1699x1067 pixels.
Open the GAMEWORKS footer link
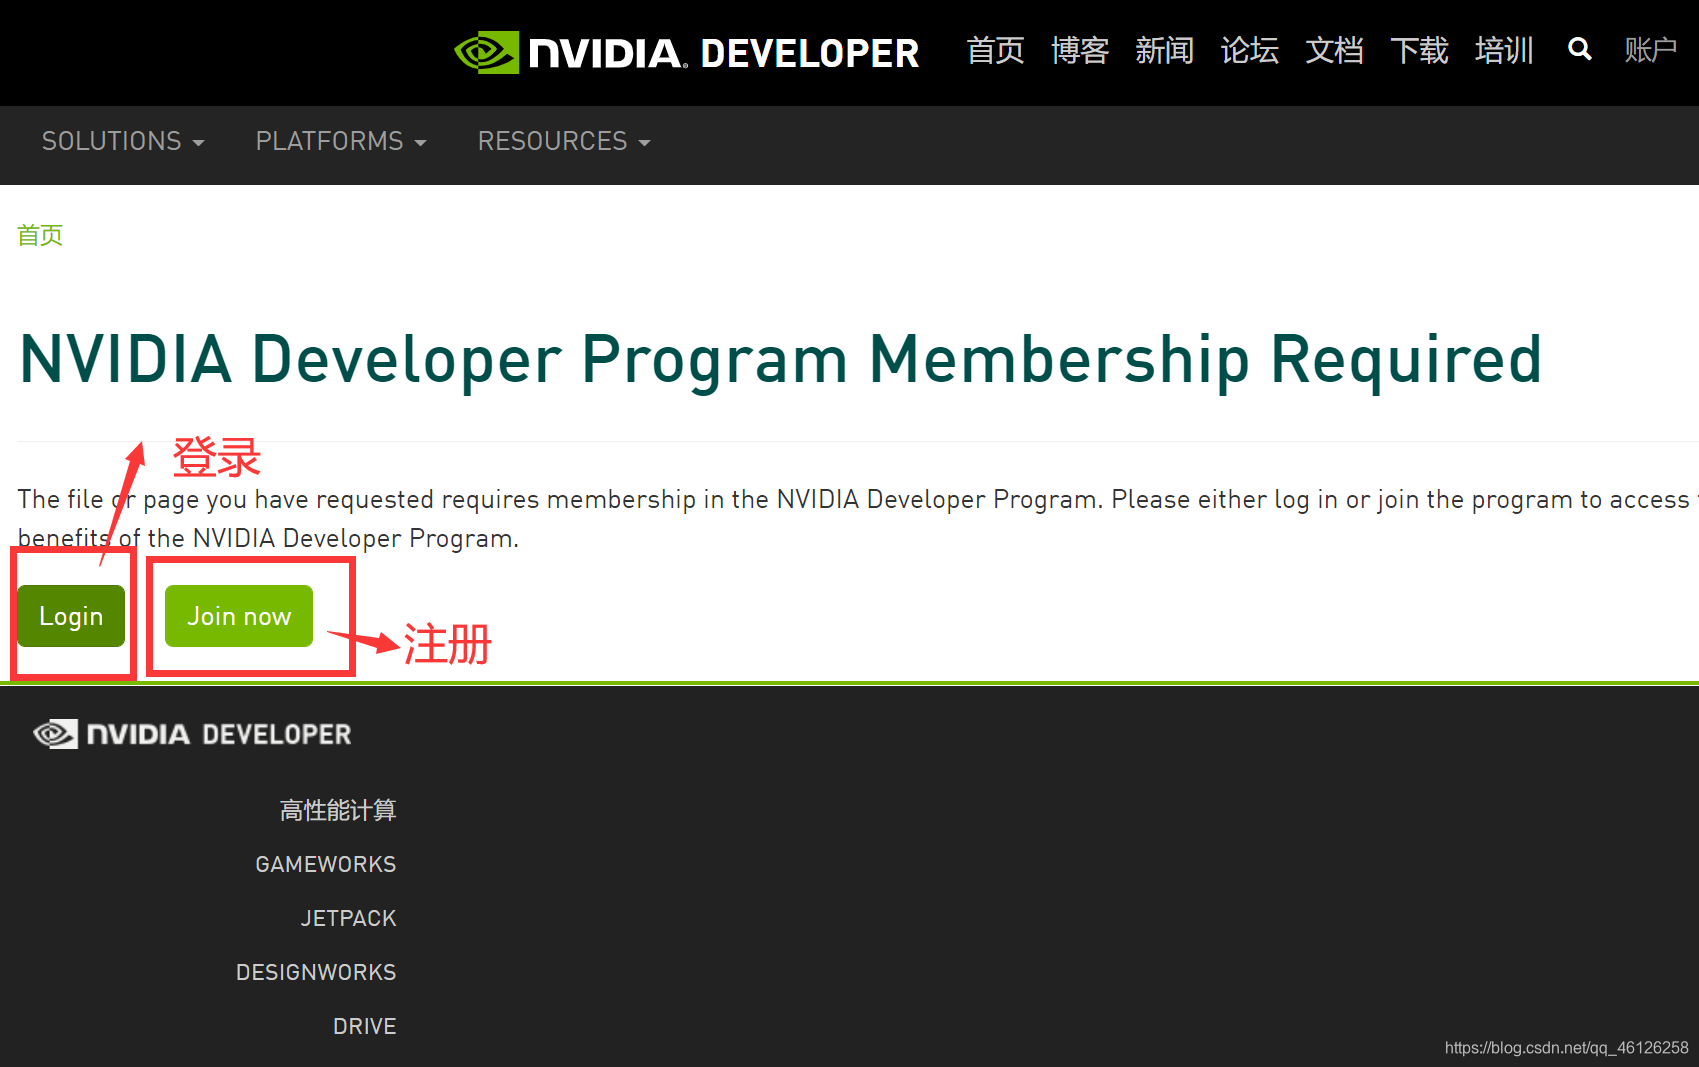click(326, 864)
